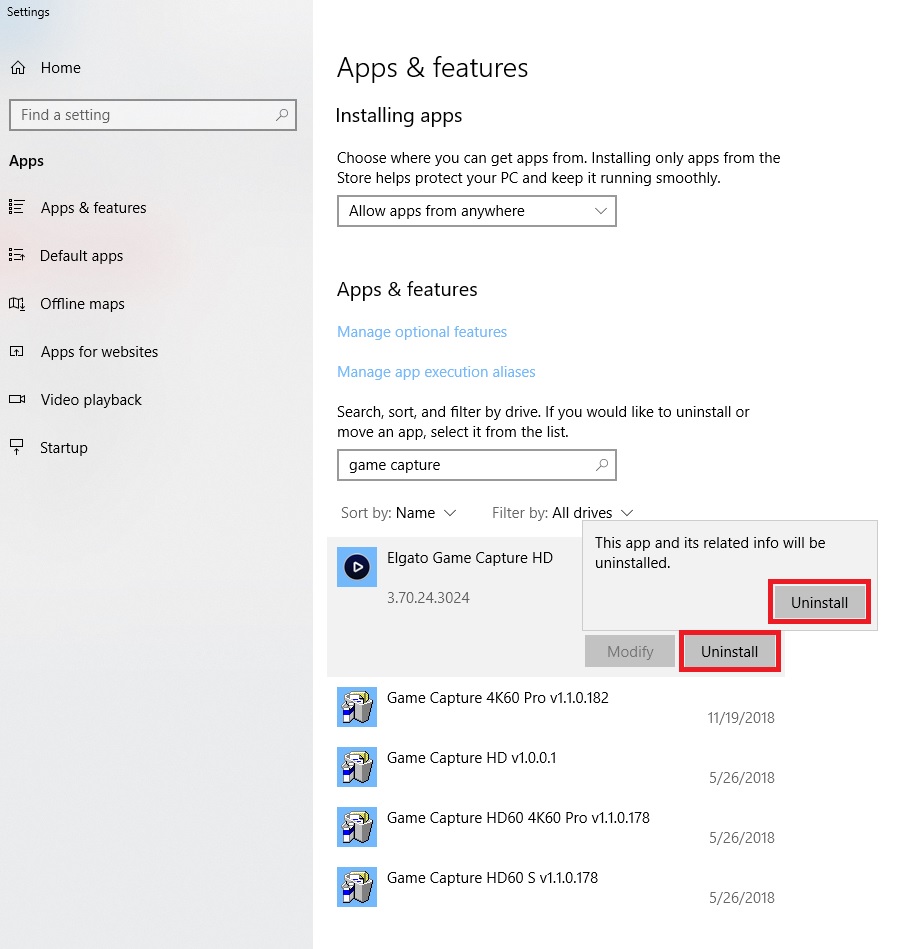Image resolution: width=905 pixels, height=949 pixels.
Task: Click the search icon in the app search box
Action: 602,465
